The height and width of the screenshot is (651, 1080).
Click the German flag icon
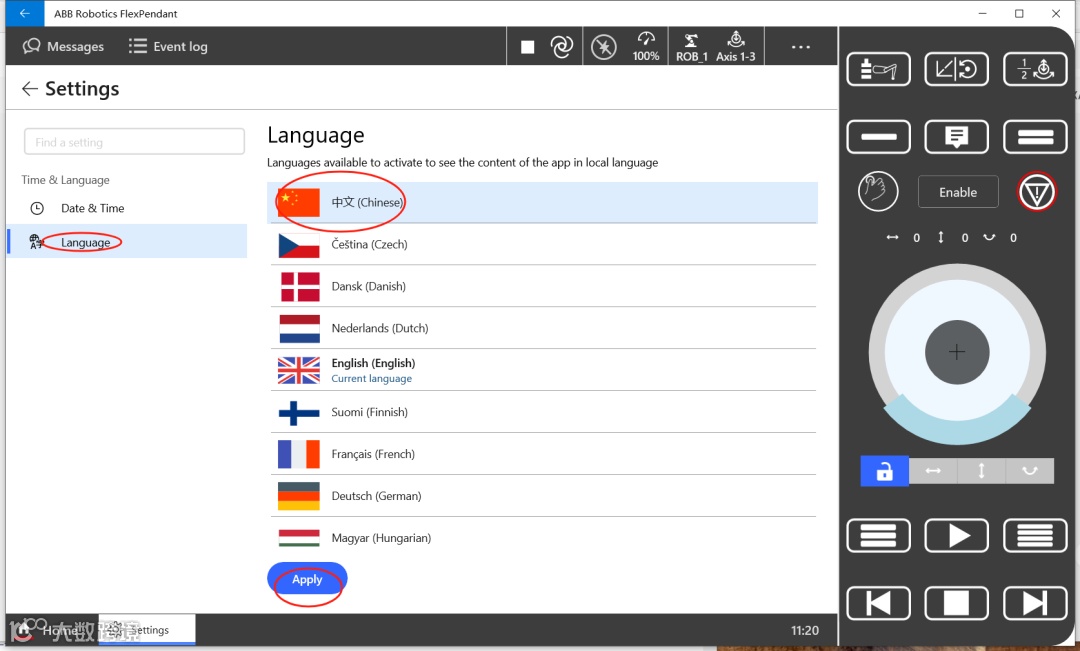299,496
